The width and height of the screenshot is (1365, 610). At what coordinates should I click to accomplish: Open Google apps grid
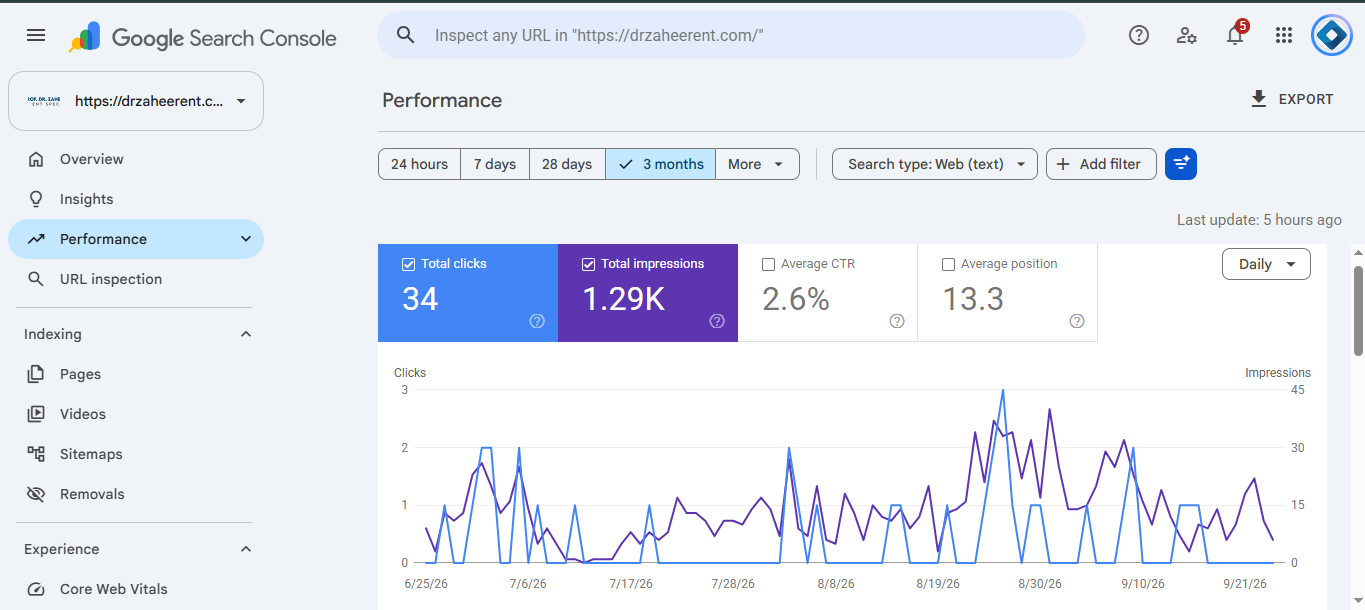click(1284, 35)
